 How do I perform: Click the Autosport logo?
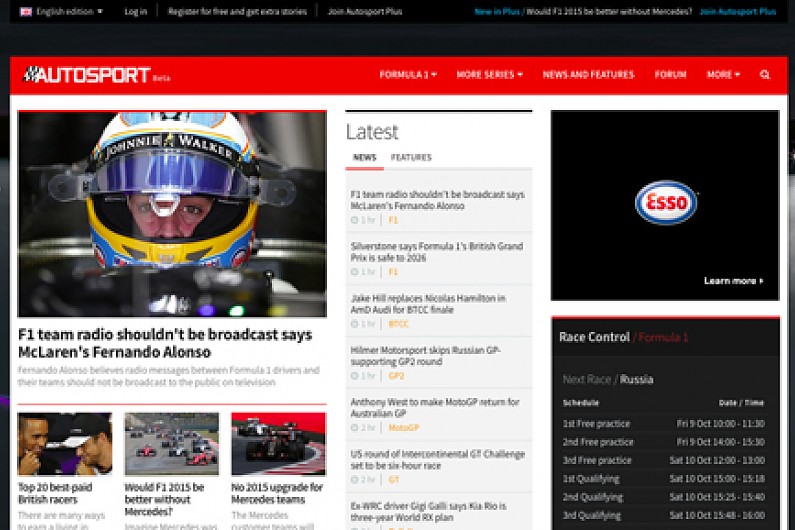pyautogui.click(x=87, y=75)
